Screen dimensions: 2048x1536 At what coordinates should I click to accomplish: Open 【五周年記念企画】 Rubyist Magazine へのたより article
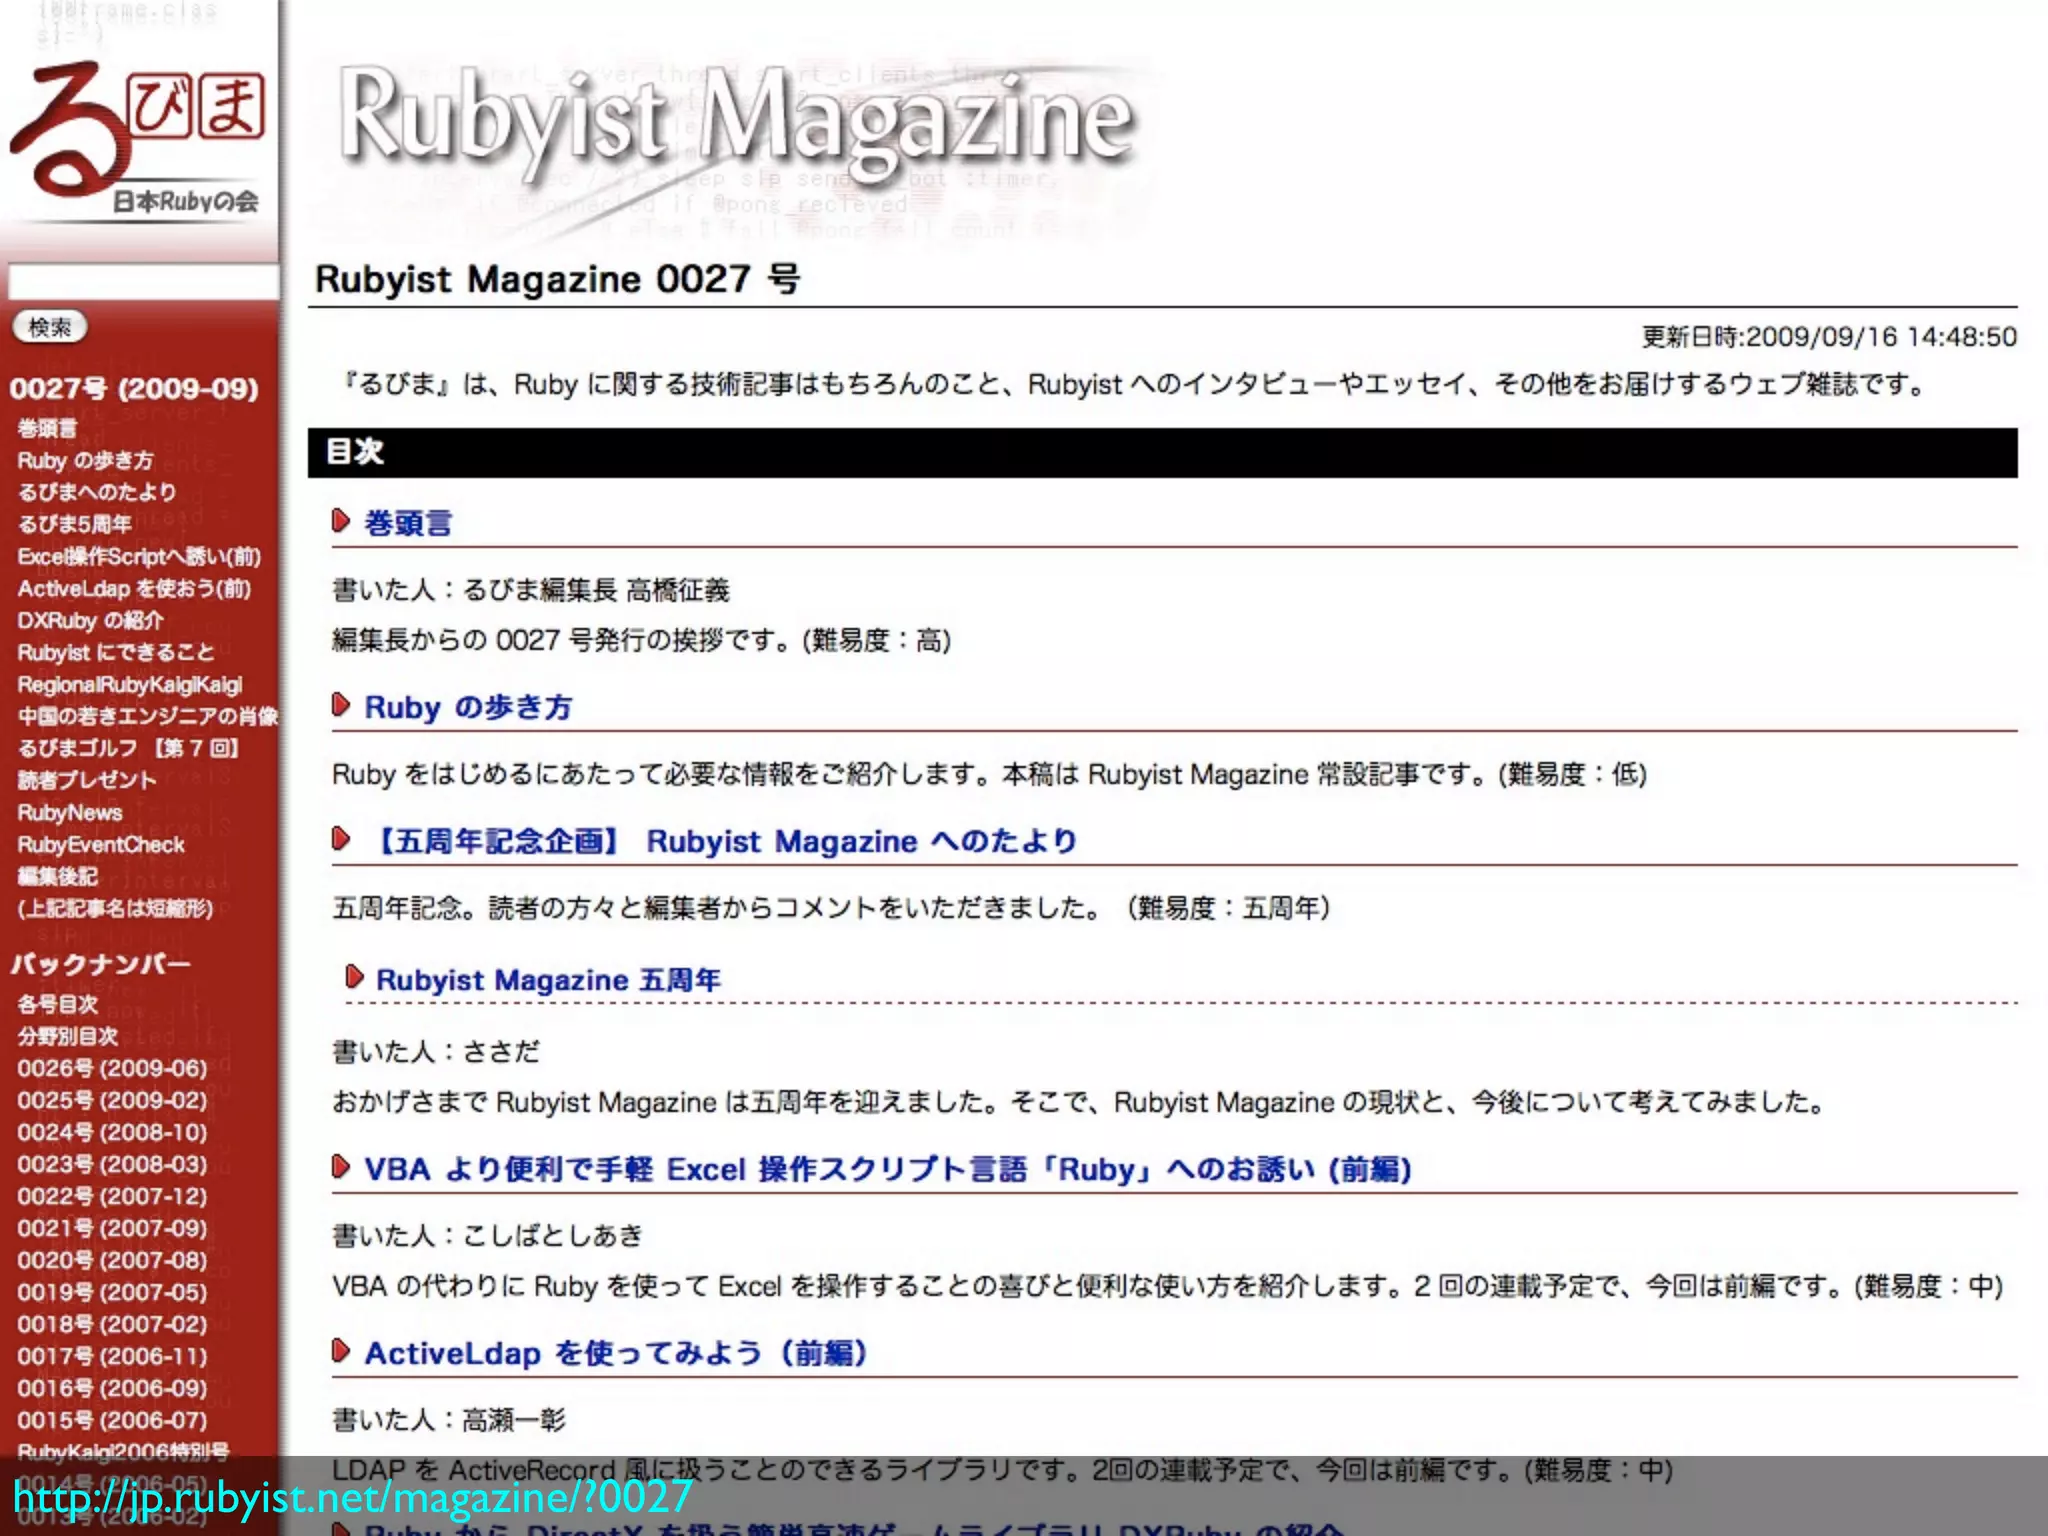722,841
